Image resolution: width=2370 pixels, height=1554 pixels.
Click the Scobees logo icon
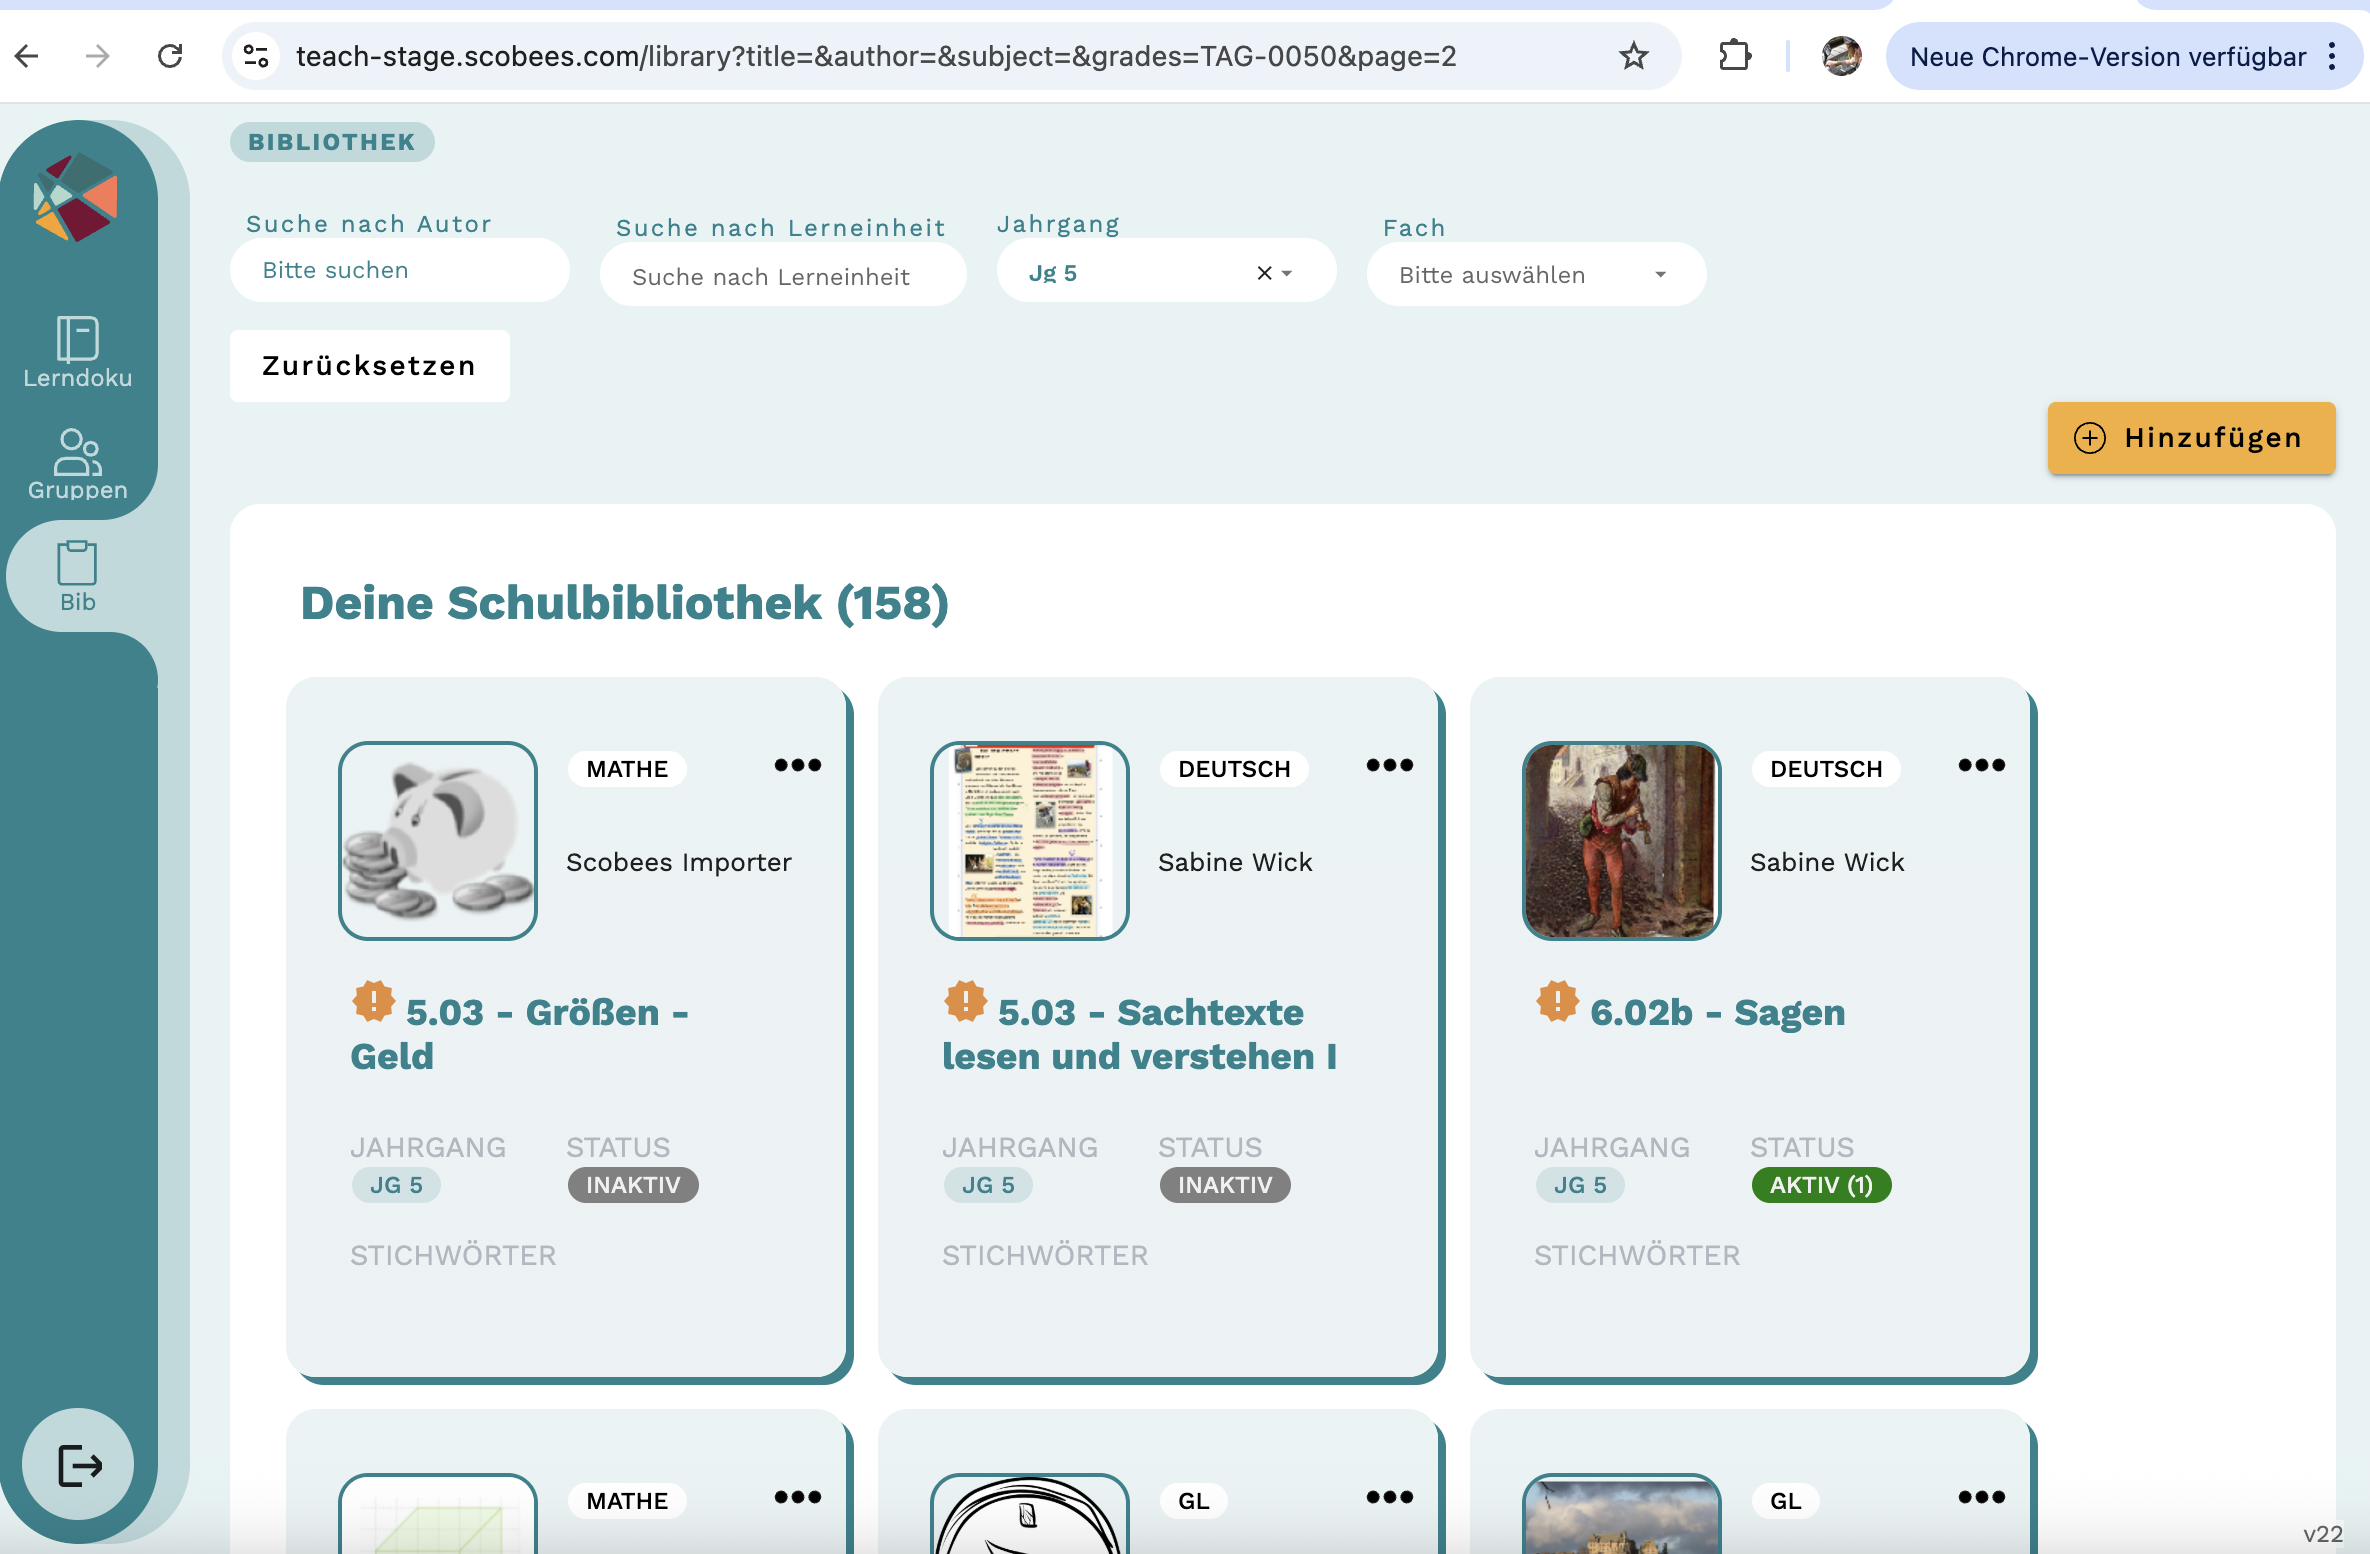pyautogui.click(x=76, y=197)
